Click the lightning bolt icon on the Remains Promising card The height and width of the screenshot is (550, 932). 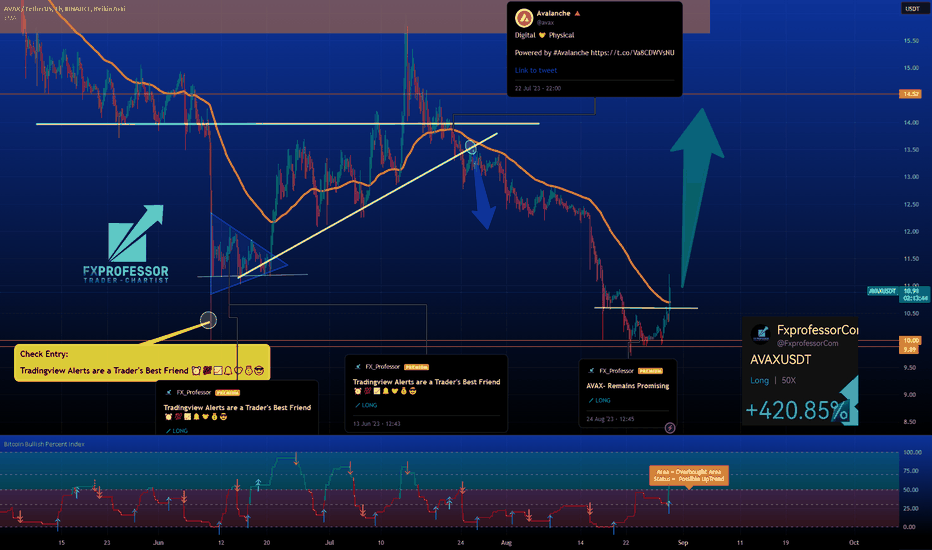click(x=670, y=428)
